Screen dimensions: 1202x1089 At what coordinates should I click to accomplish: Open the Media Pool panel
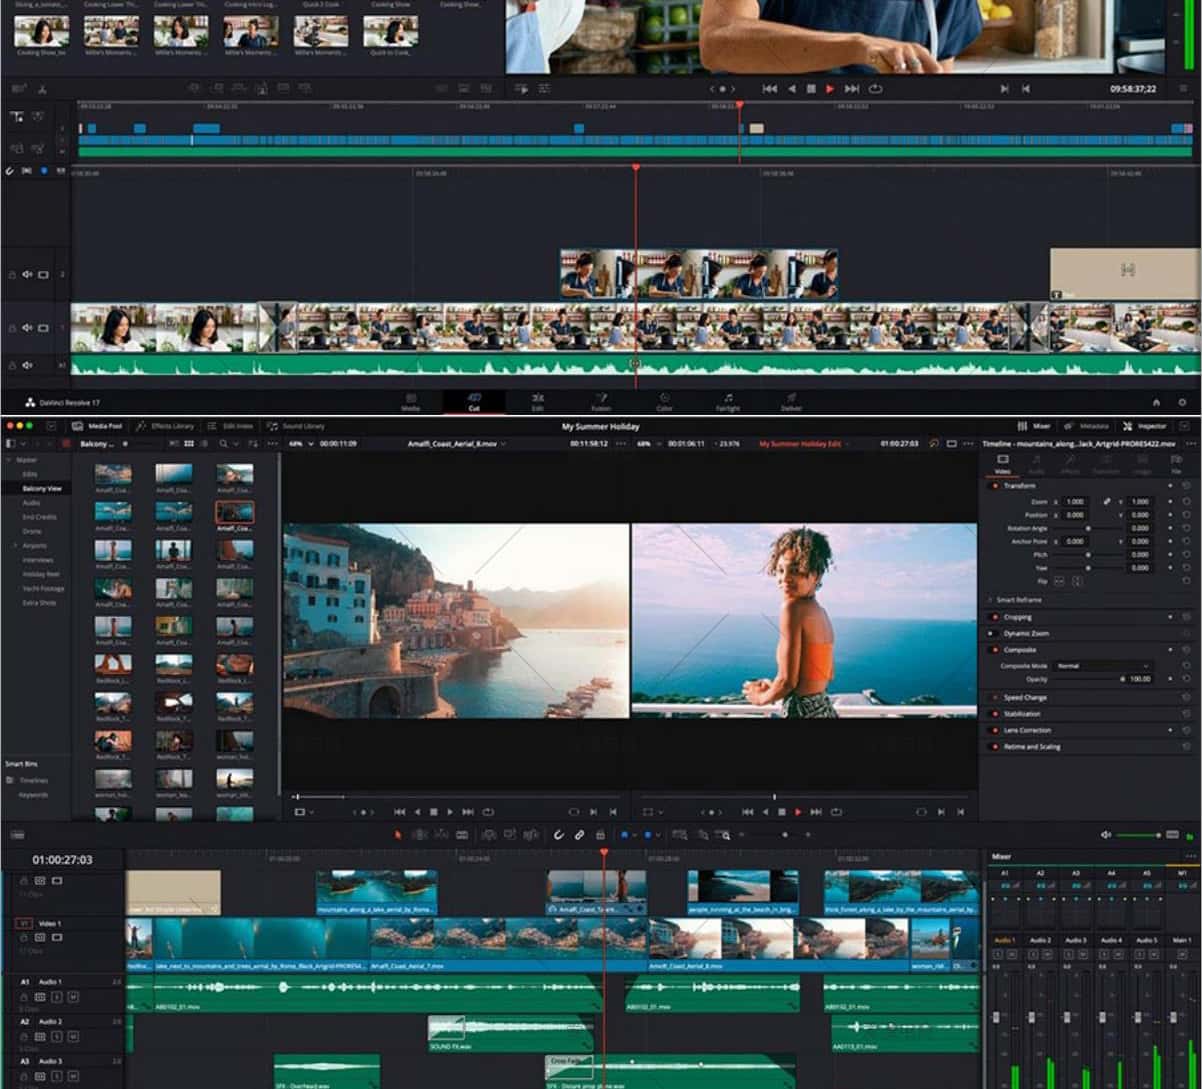coord(98,426)
